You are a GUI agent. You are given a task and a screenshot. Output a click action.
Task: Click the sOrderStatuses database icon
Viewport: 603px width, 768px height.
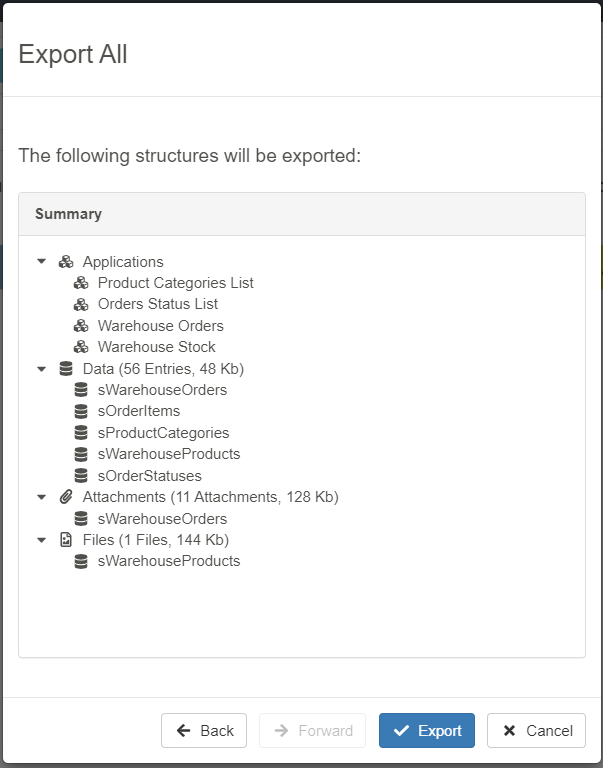(81, 476)
